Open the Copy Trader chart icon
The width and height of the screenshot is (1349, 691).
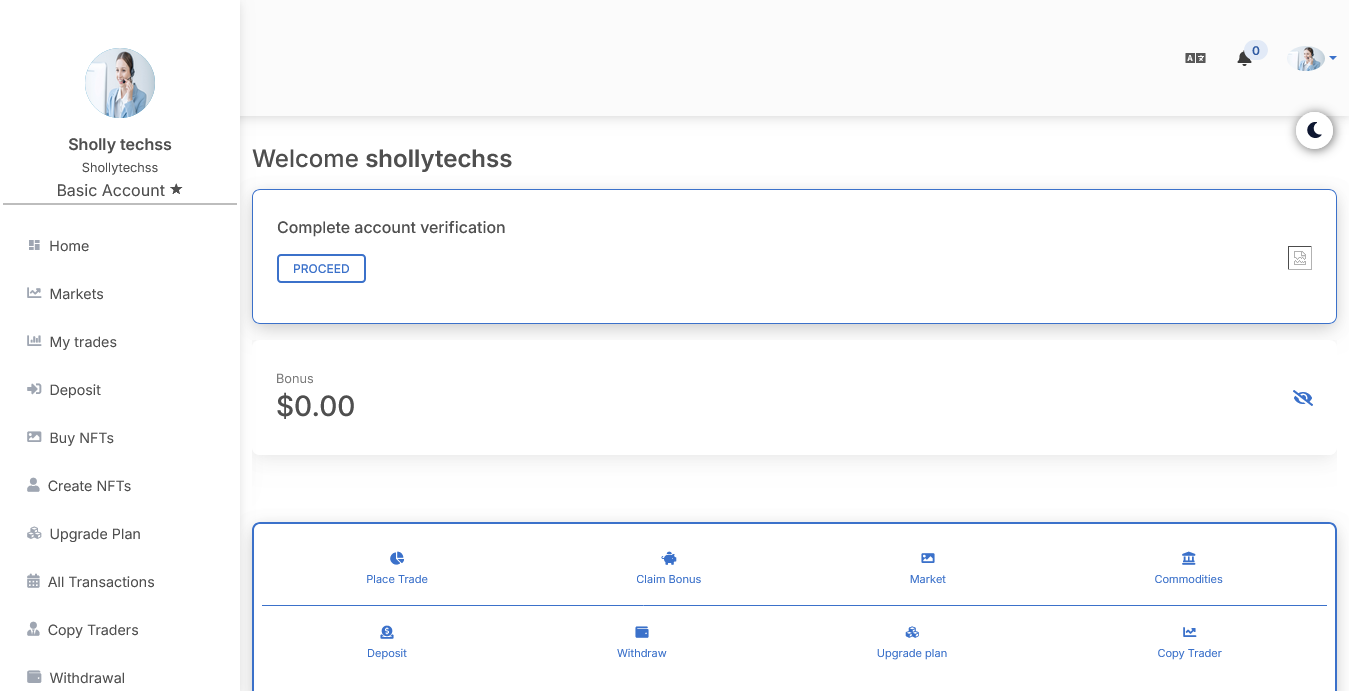(1189, 632)
